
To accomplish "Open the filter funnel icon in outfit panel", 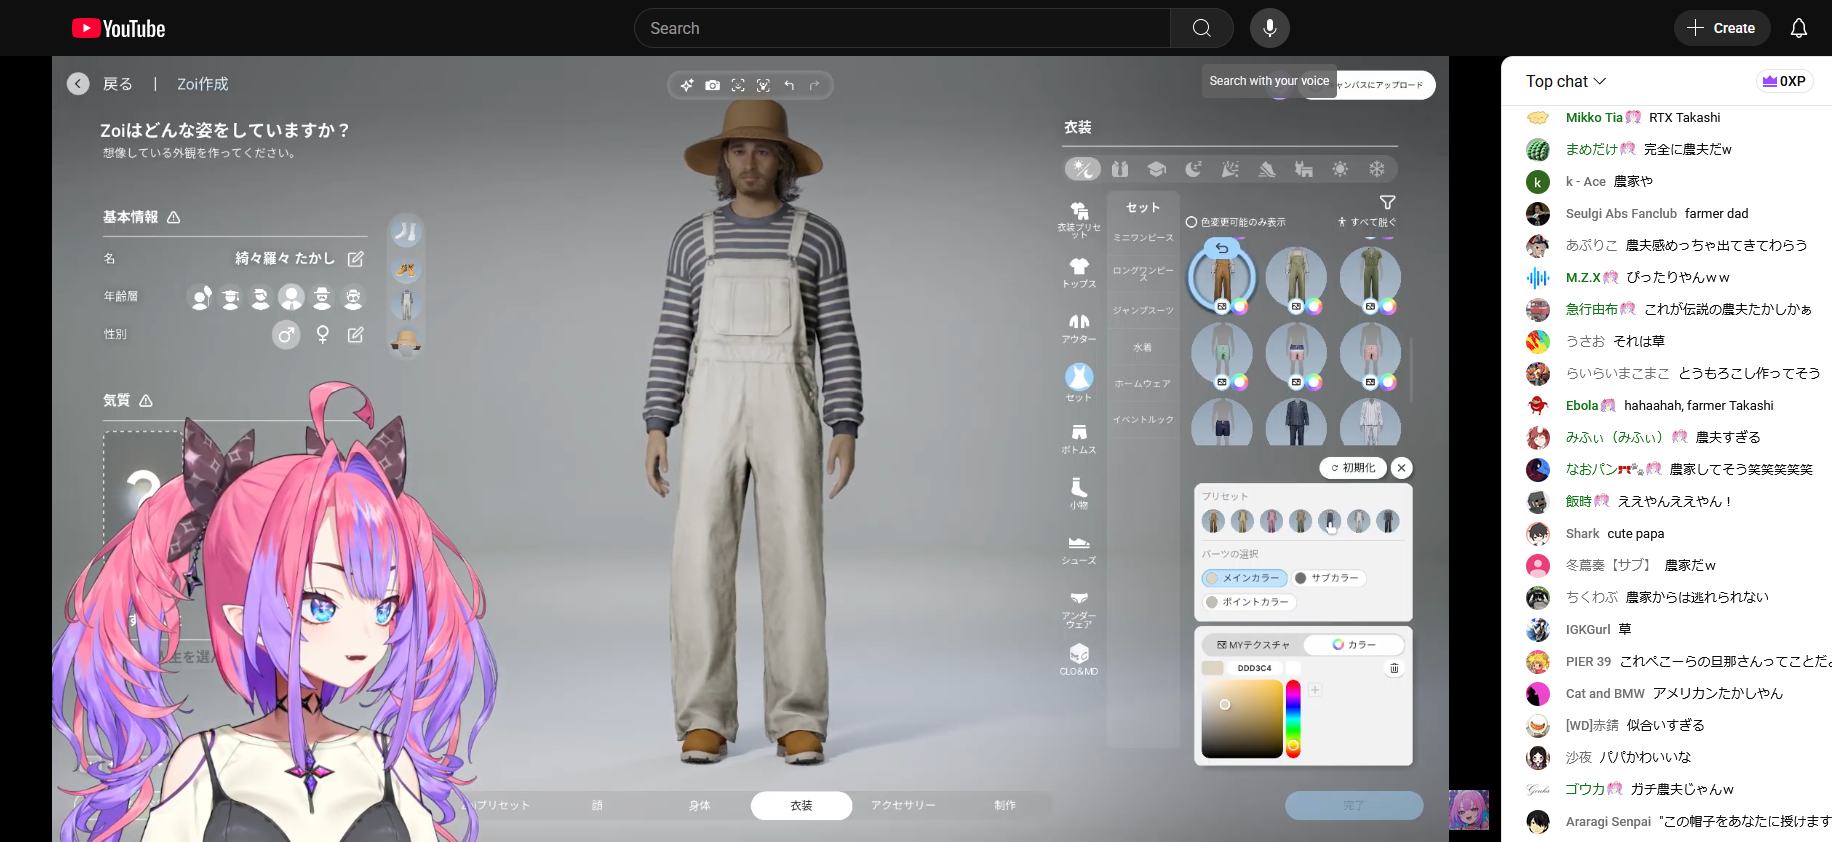I will (x=1387, y=203).
